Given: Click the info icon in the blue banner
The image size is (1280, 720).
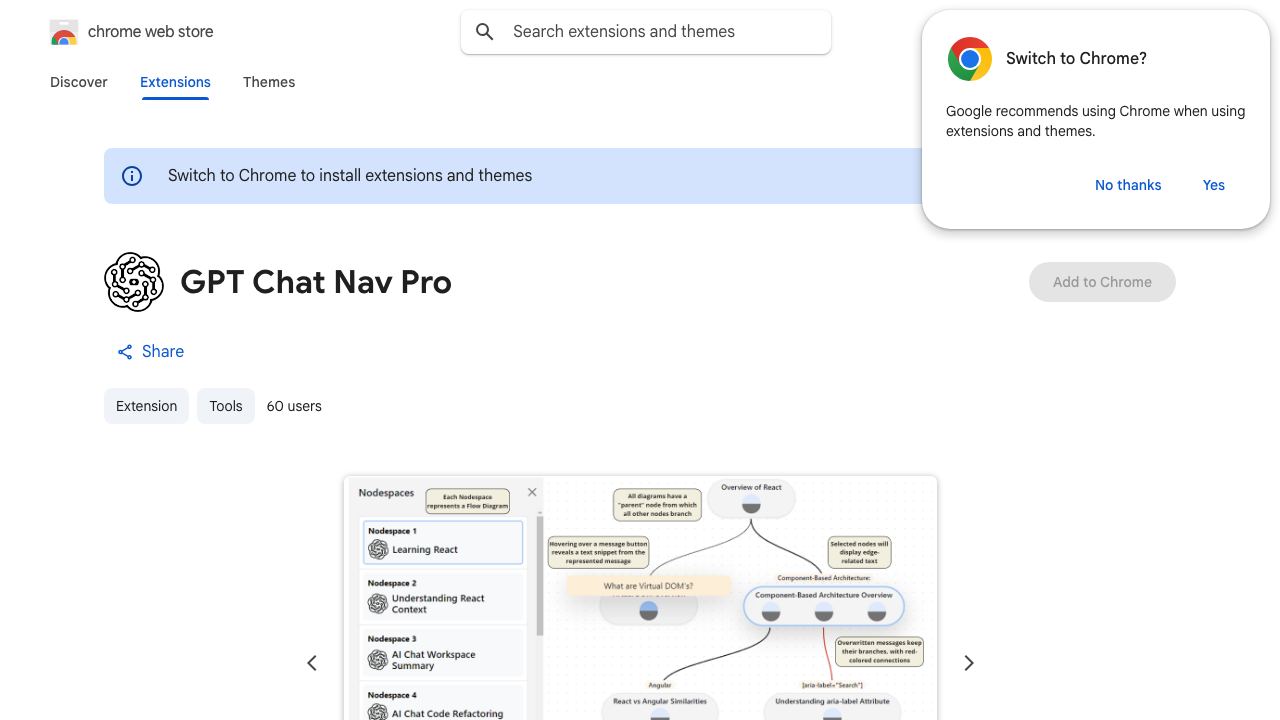Looking at the screenshot, I should pos(132,176).
